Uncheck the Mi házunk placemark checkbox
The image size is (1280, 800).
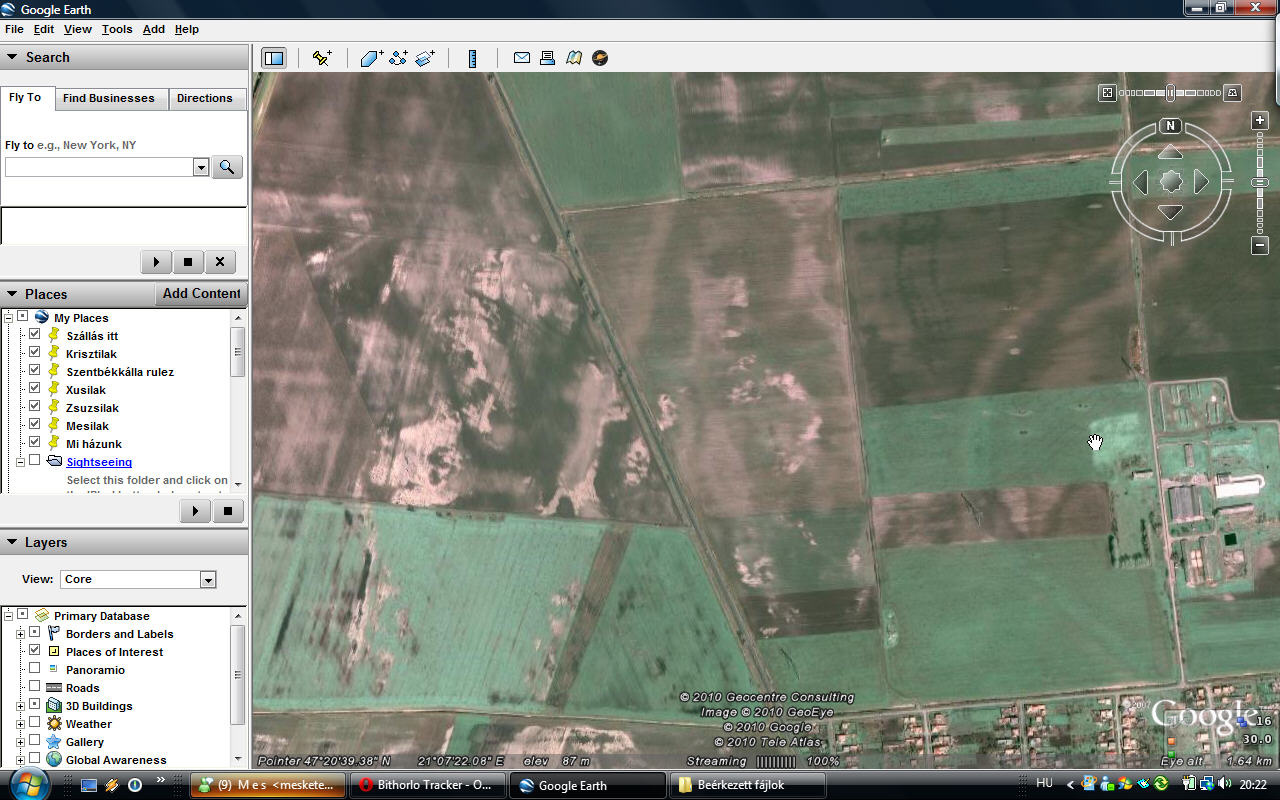coord(35,443)
